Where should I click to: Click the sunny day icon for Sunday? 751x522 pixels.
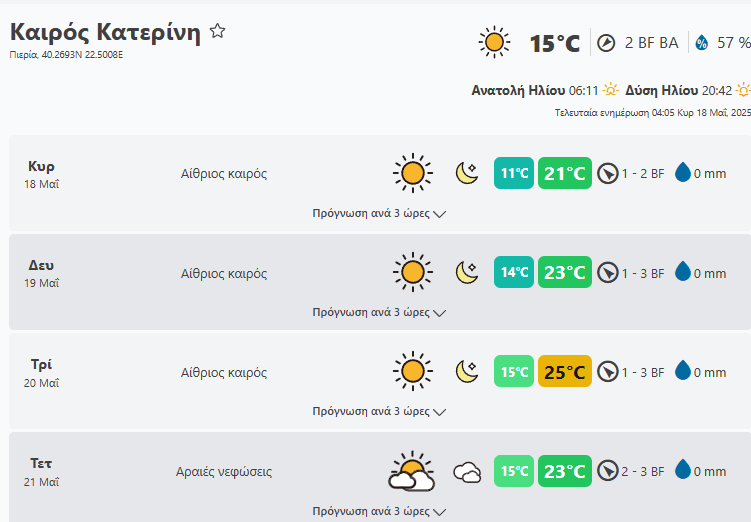(x=411, y=174)
